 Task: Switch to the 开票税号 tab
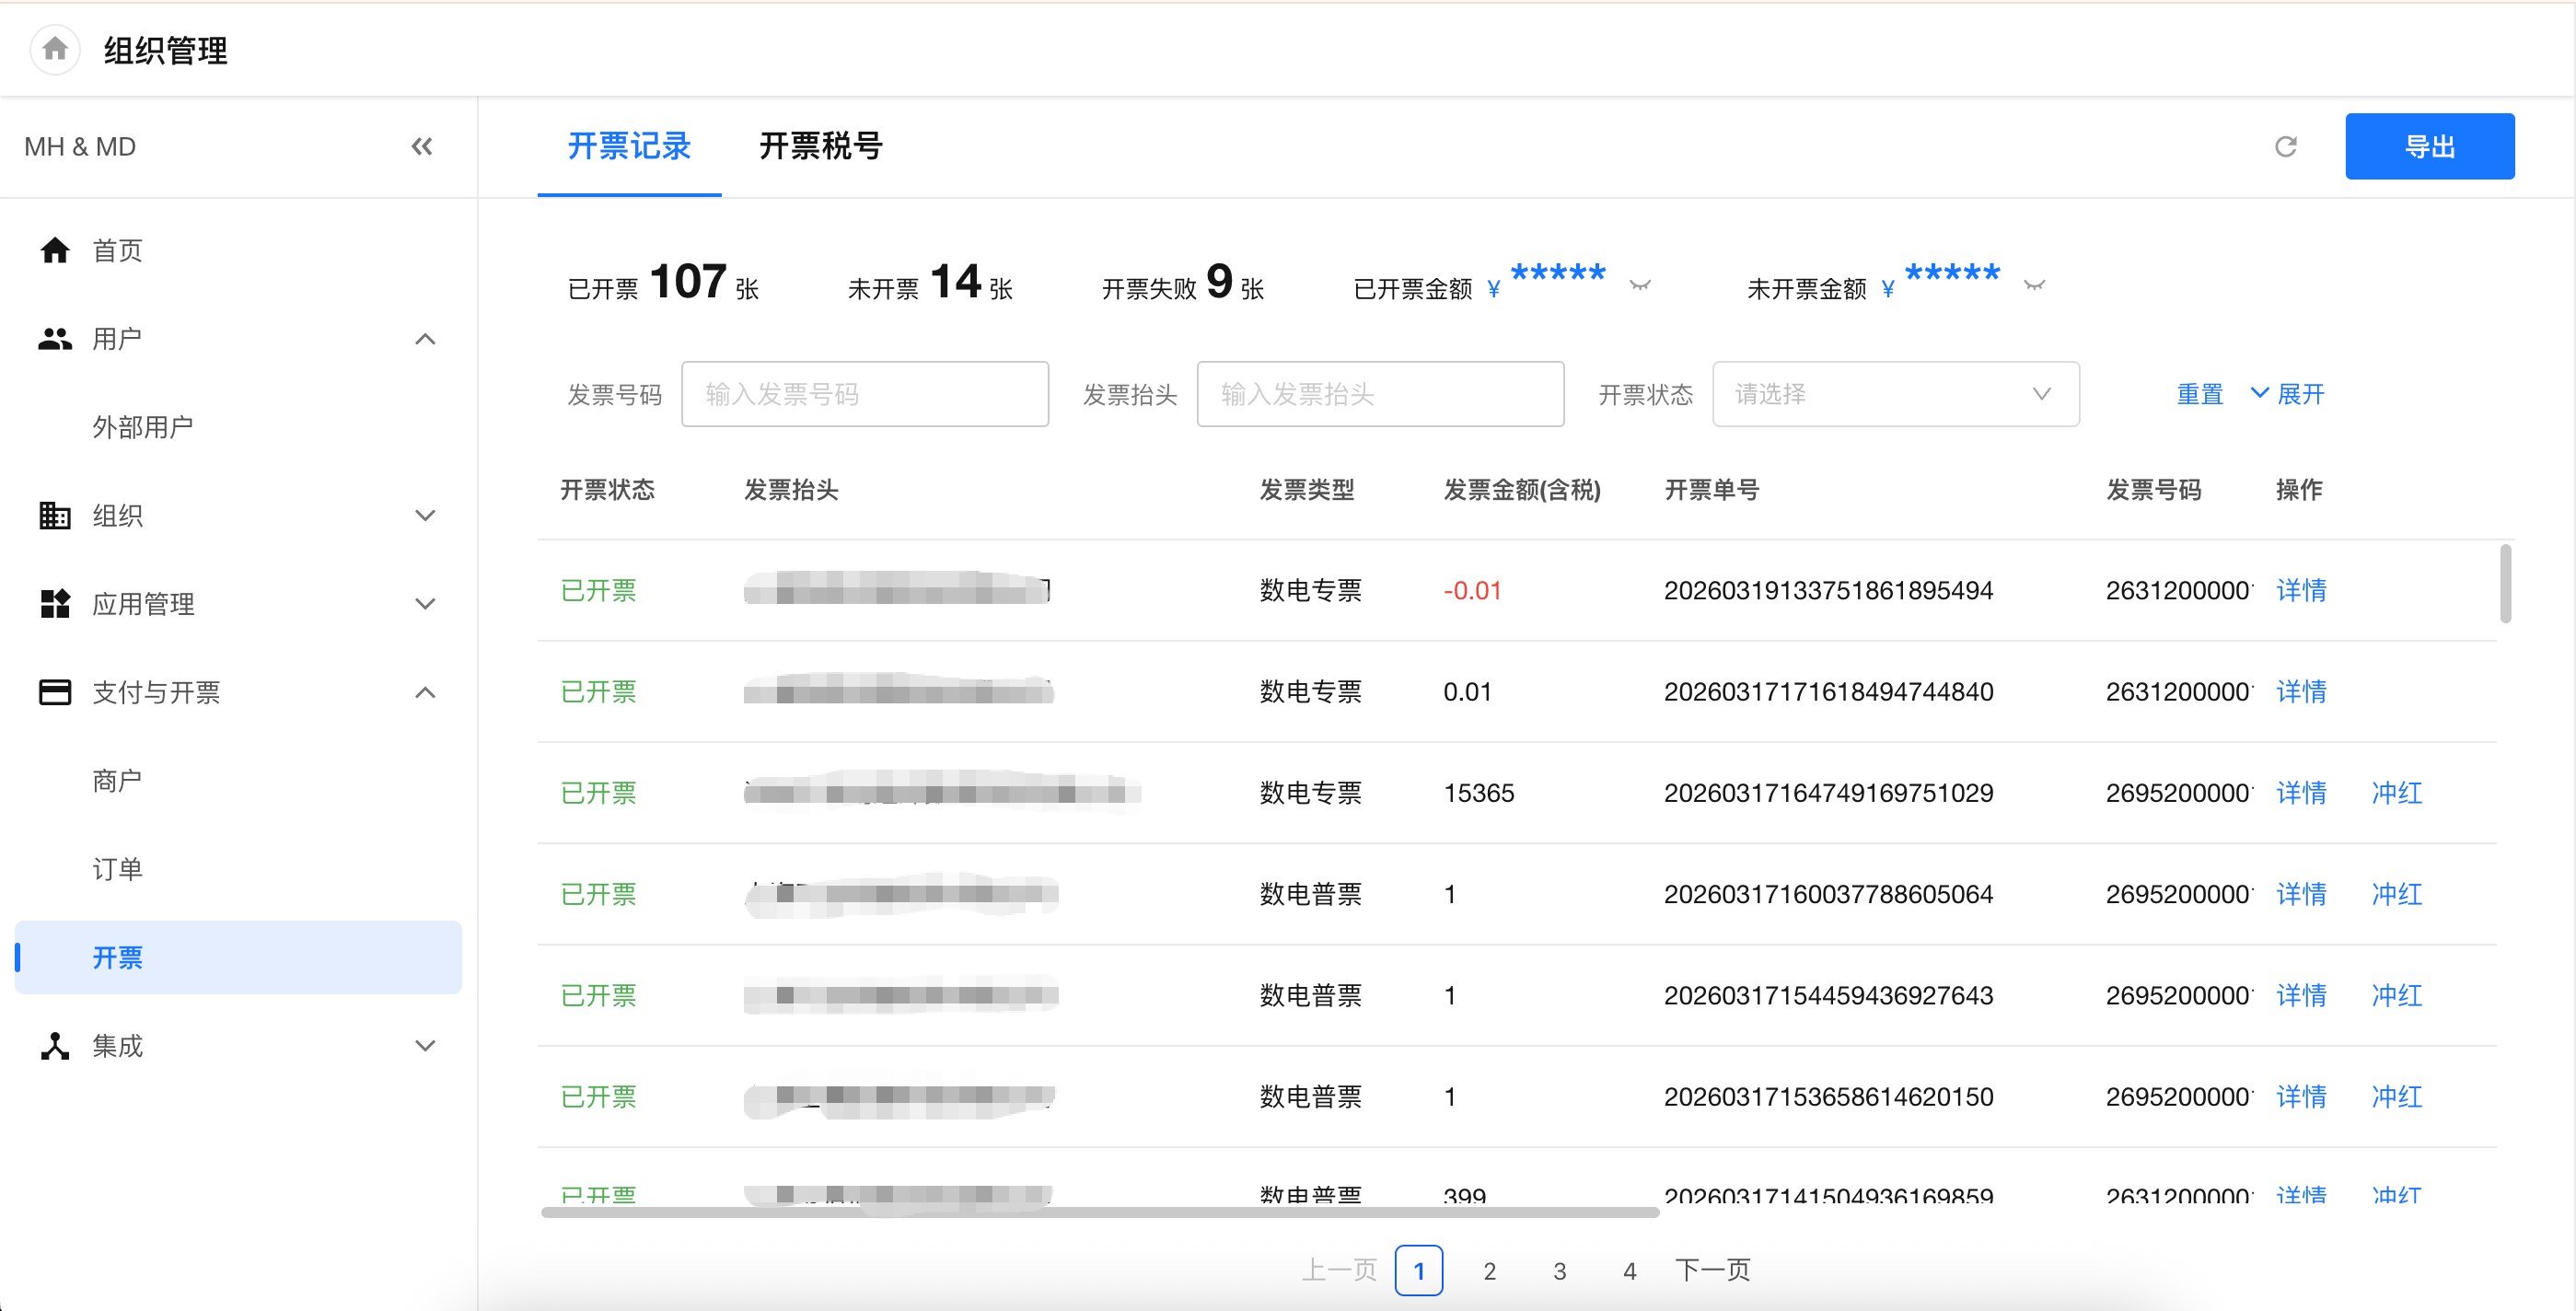click(820, 147)
